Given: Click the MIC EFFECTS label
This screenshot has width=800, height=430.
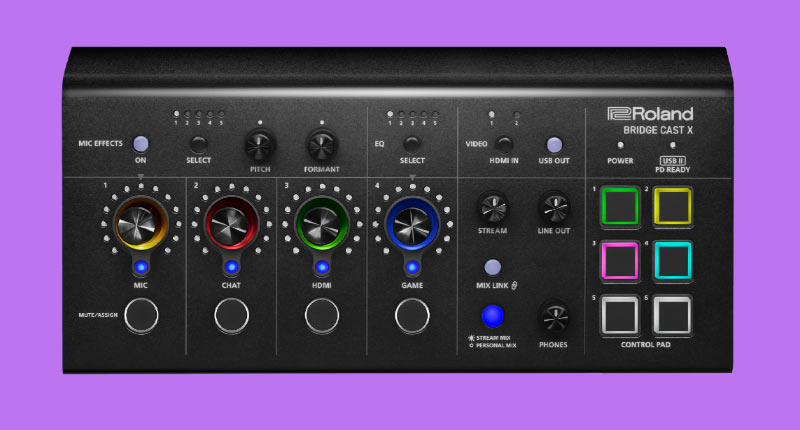Looking at the screenshot, I should 101,143.
